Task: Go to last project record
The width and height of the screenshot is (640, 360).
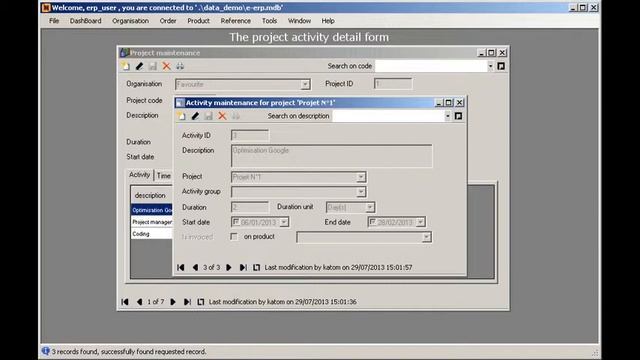Action: pos(187,302)
